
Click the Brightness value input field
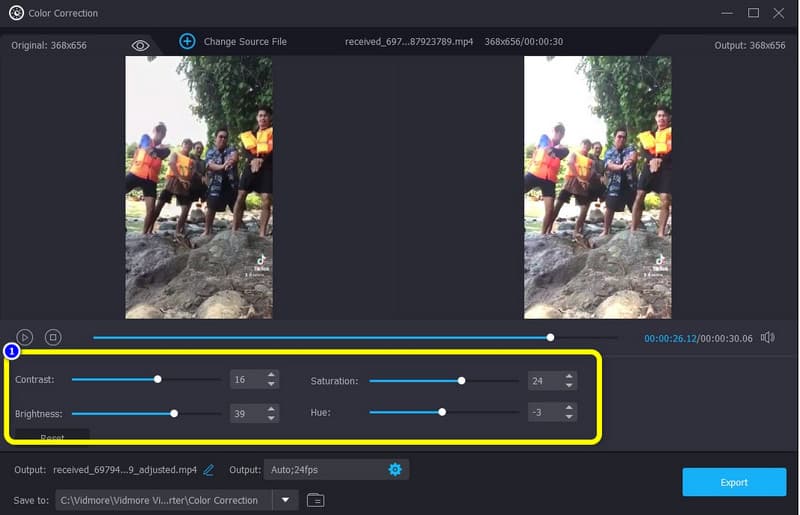coord(246,413)
